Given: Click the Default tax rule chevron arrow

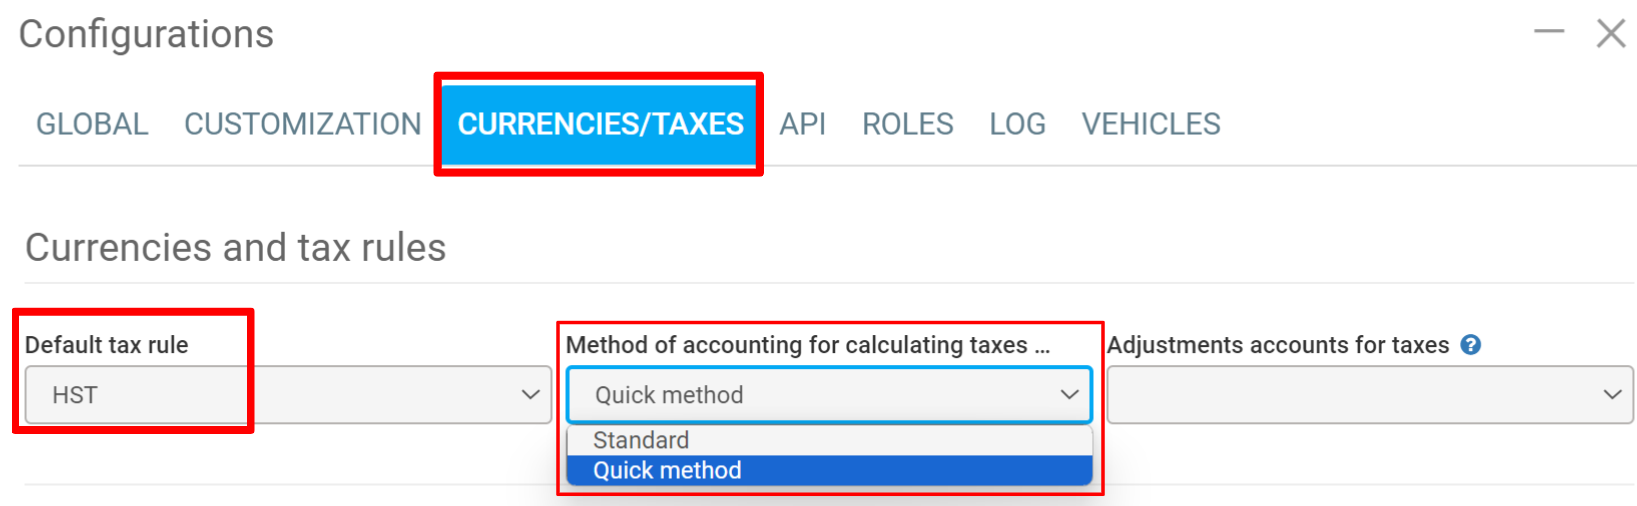Looking at the screenshot, I should point(531,395).
